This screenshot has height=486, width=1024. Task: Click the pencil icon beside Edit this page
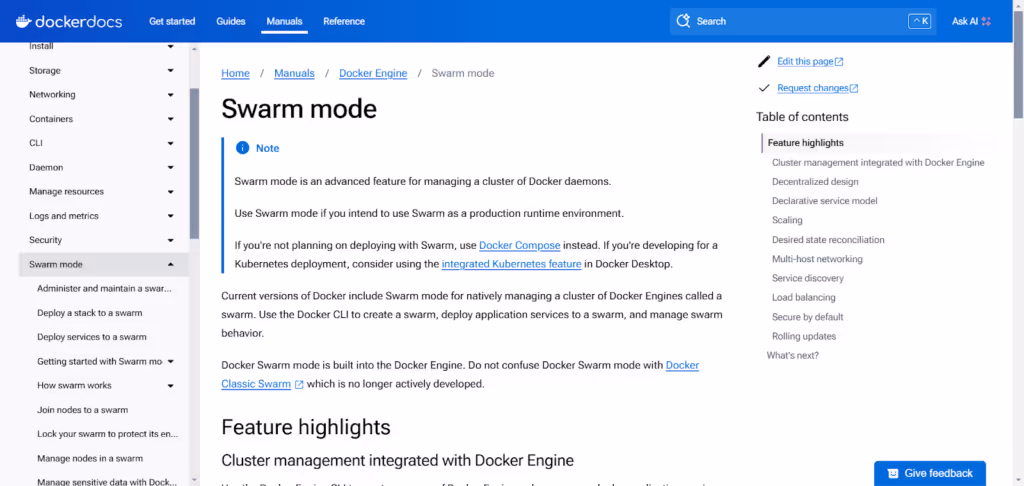coord(764,61)
